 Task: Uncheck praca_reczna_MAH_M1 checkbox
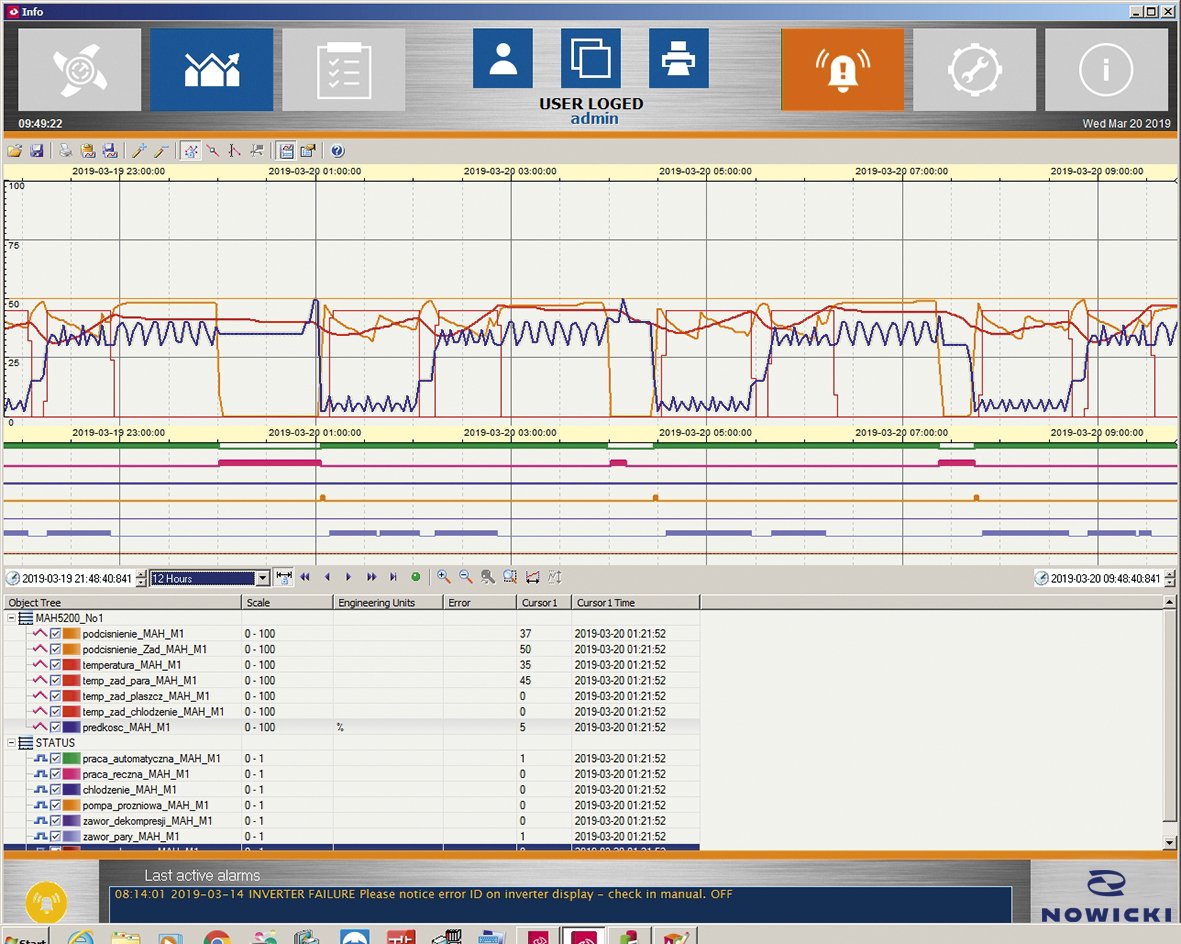[56, 774]
